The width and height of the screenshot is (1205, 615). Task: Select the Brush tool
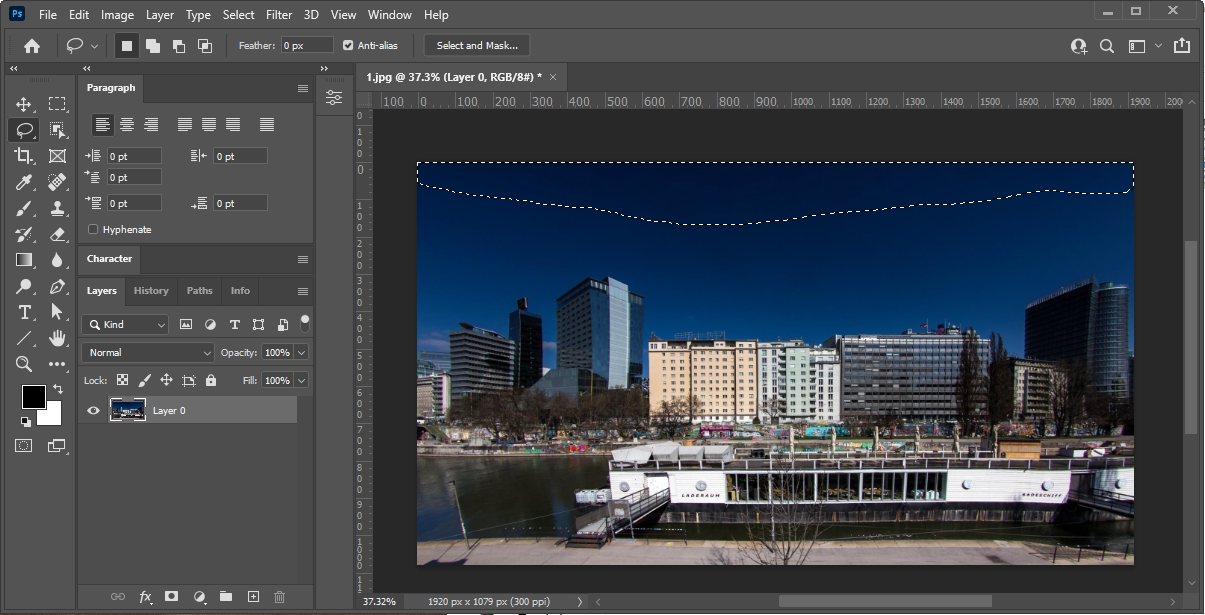pyautogui.click(x=24, y=208)
